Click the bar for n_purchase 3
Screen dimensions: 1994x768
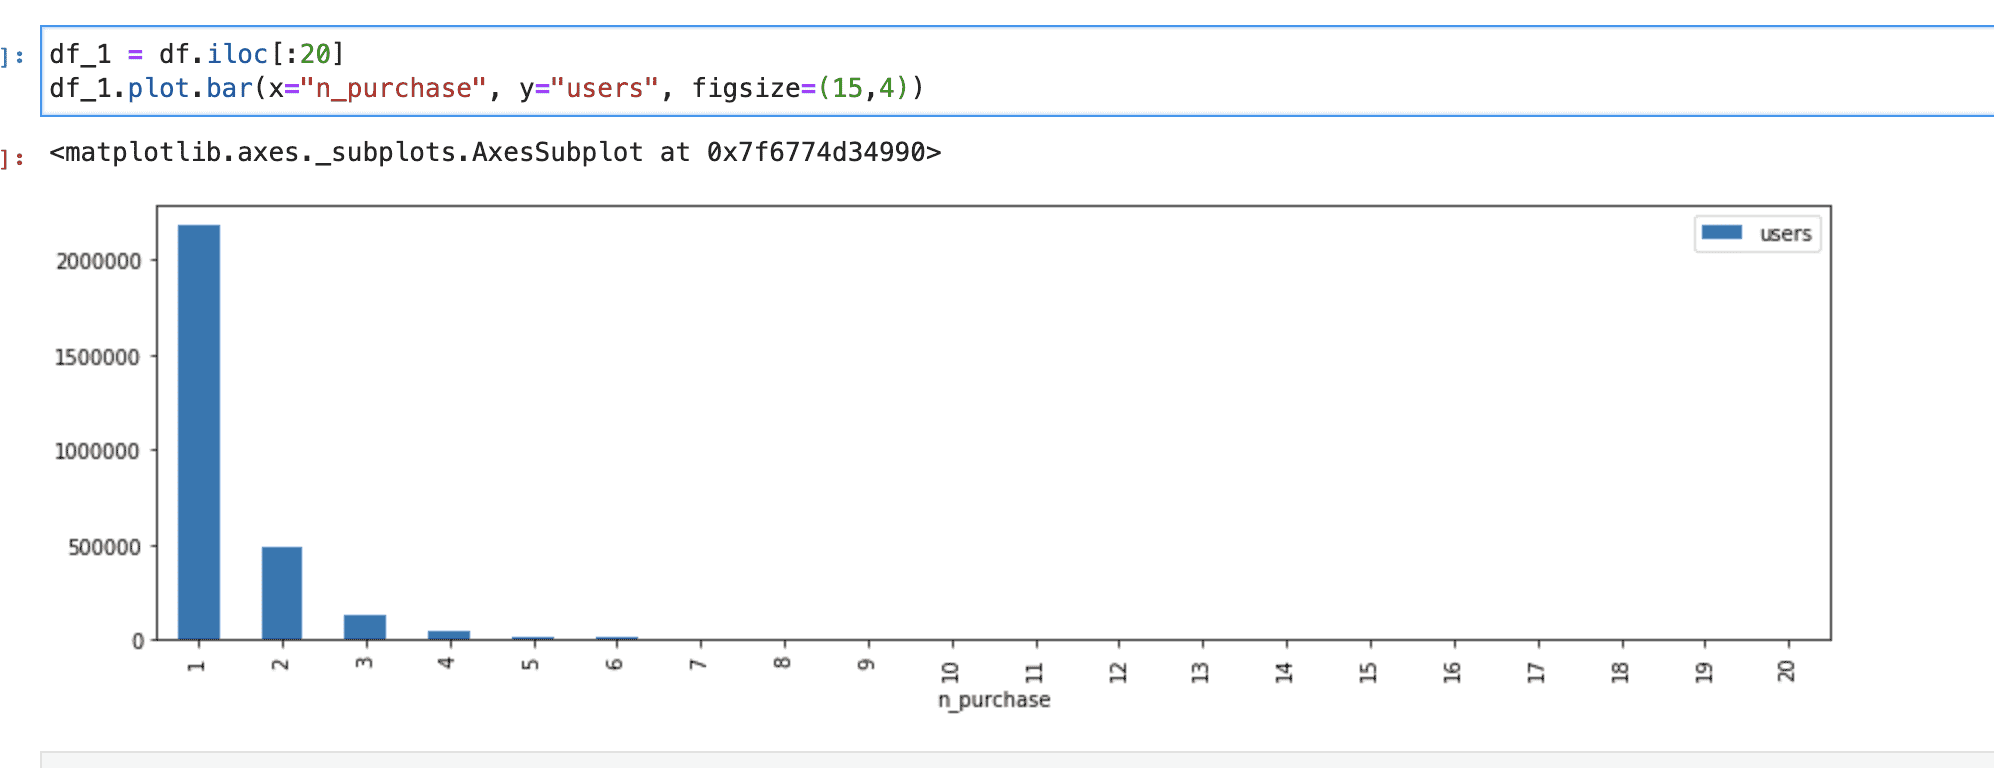click(x=365, y=627)
